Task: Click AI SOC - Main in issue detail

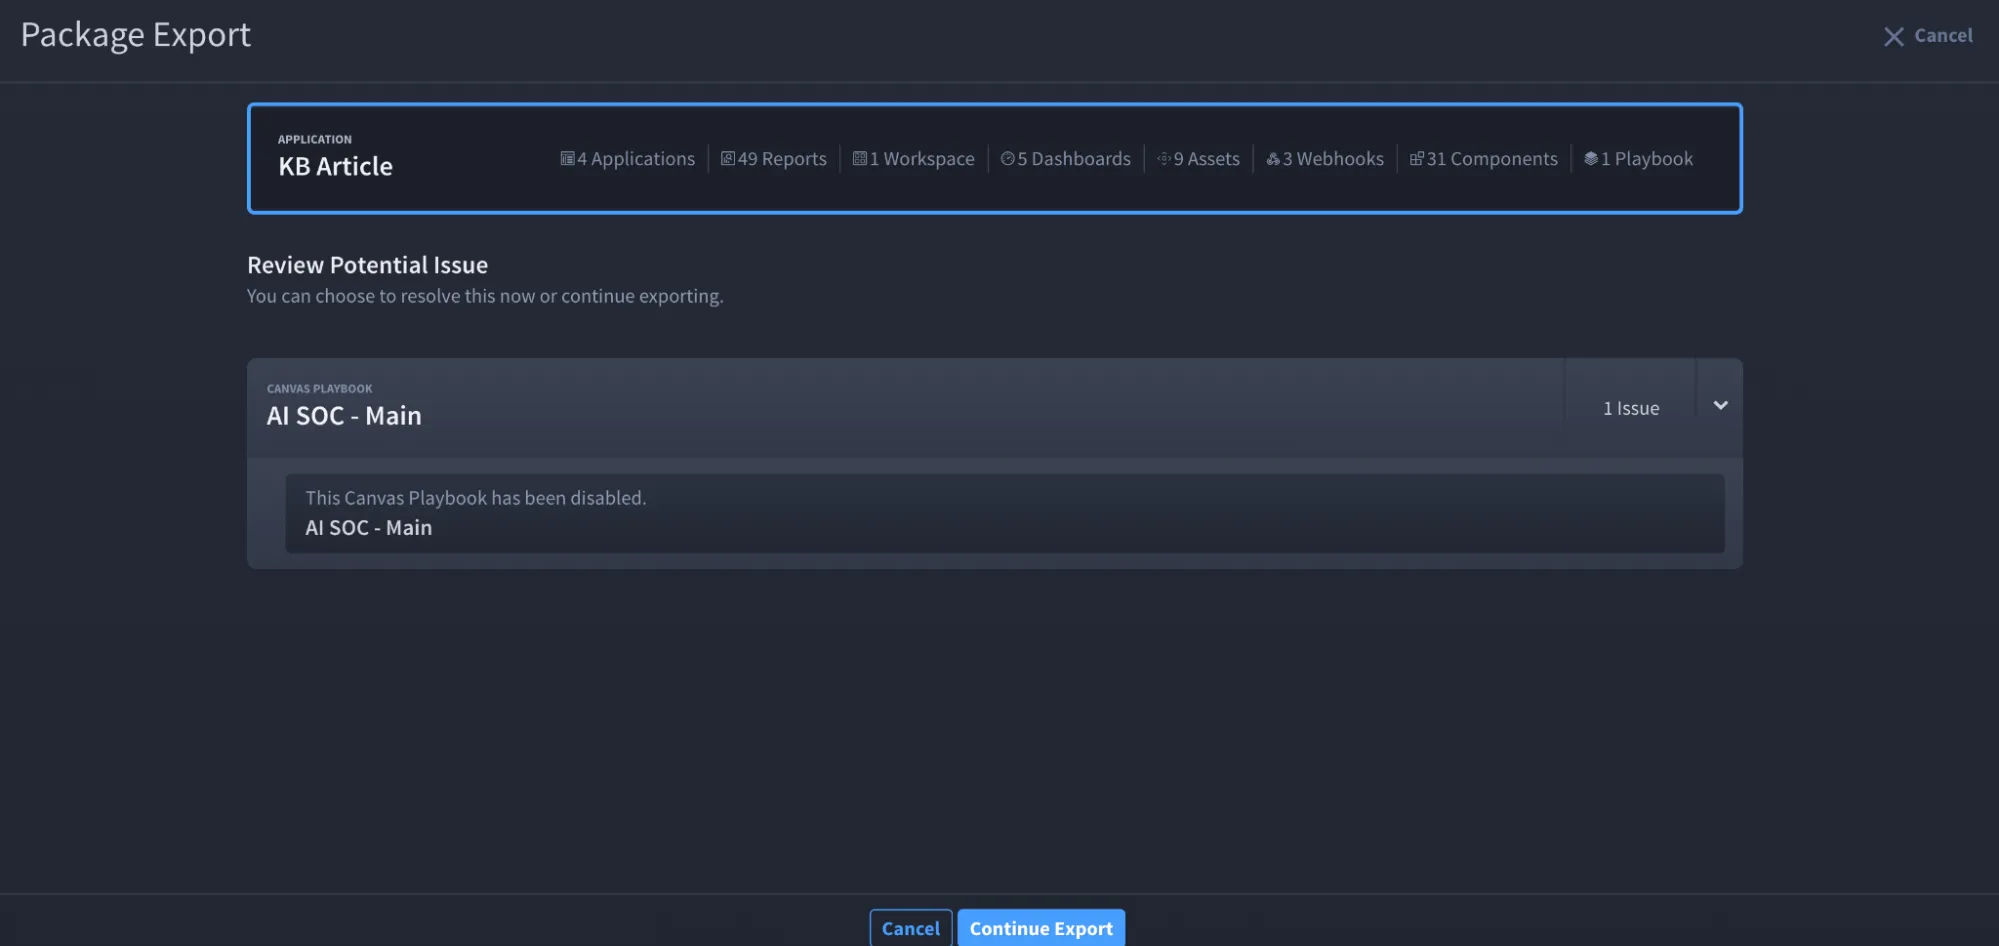Action: 369,528
